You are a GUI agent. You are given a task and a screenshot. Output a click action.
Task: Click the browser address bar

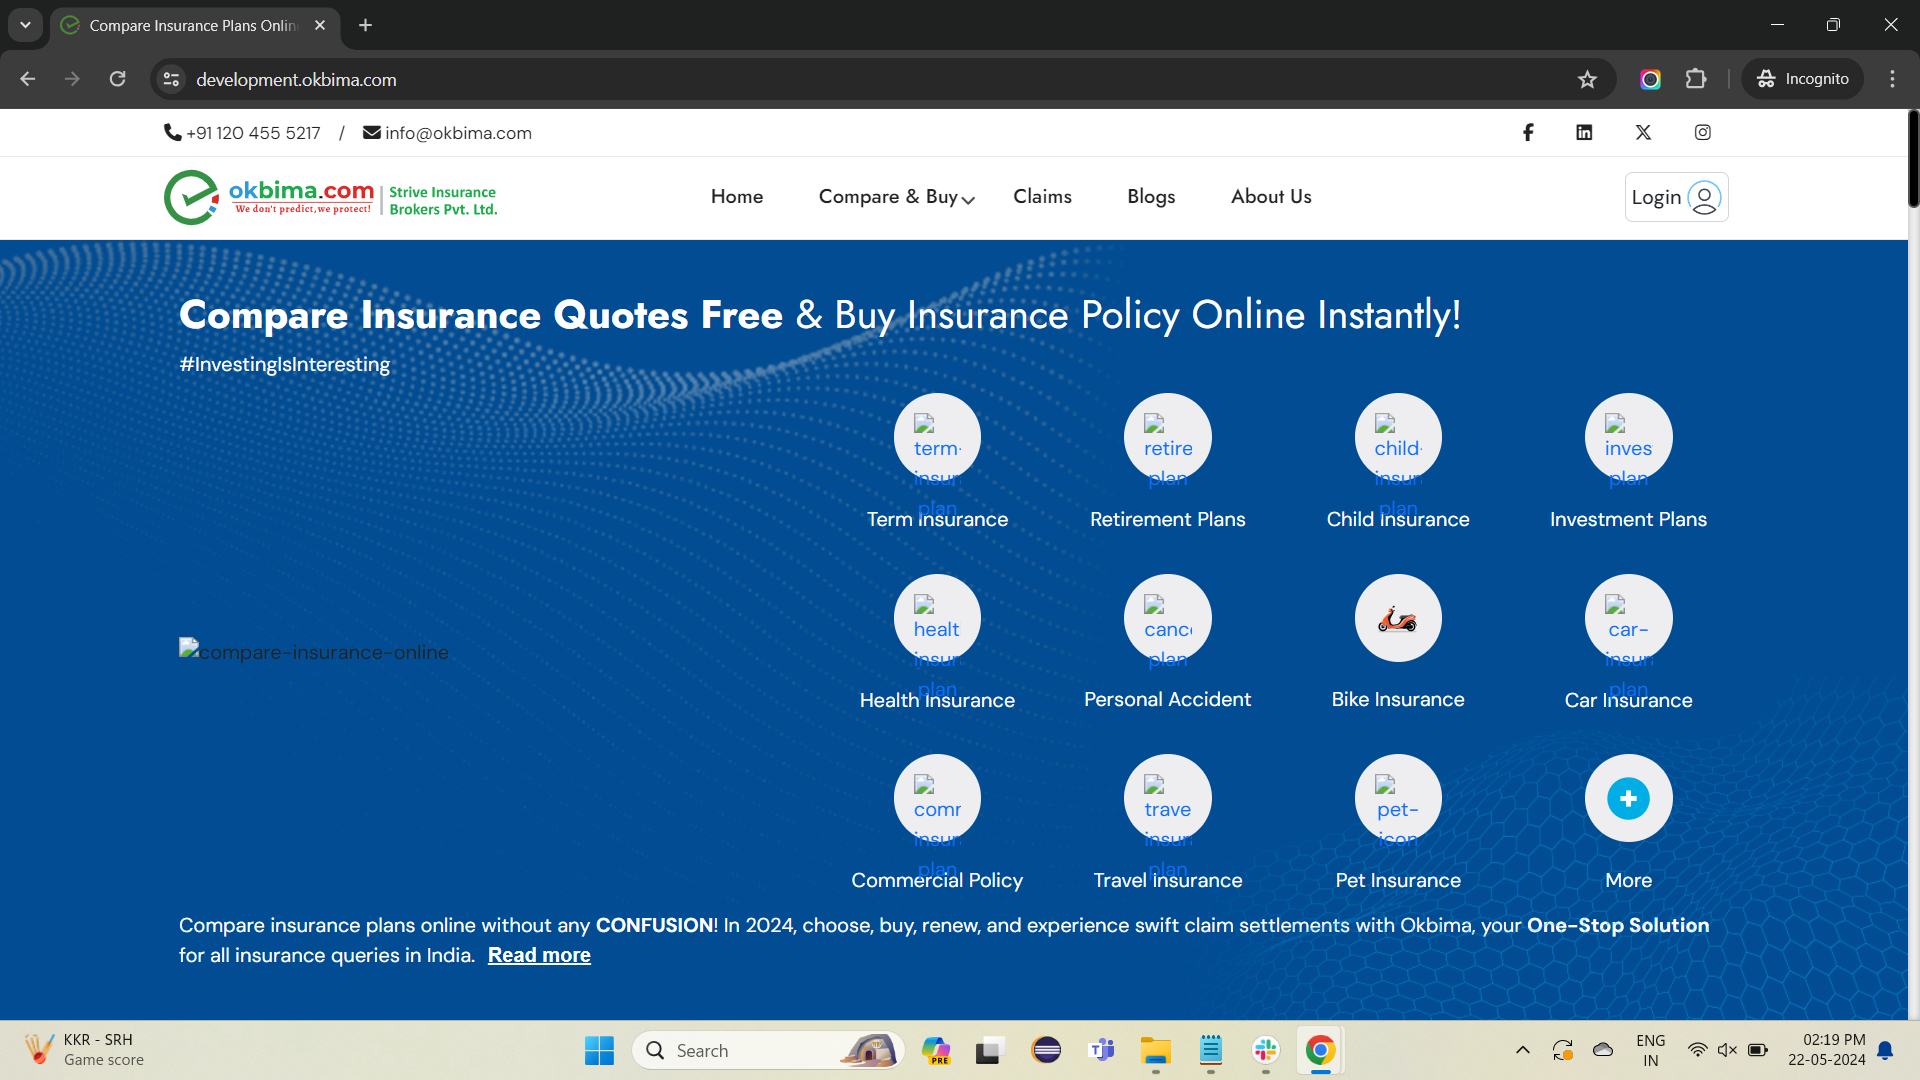click(800, 79)
